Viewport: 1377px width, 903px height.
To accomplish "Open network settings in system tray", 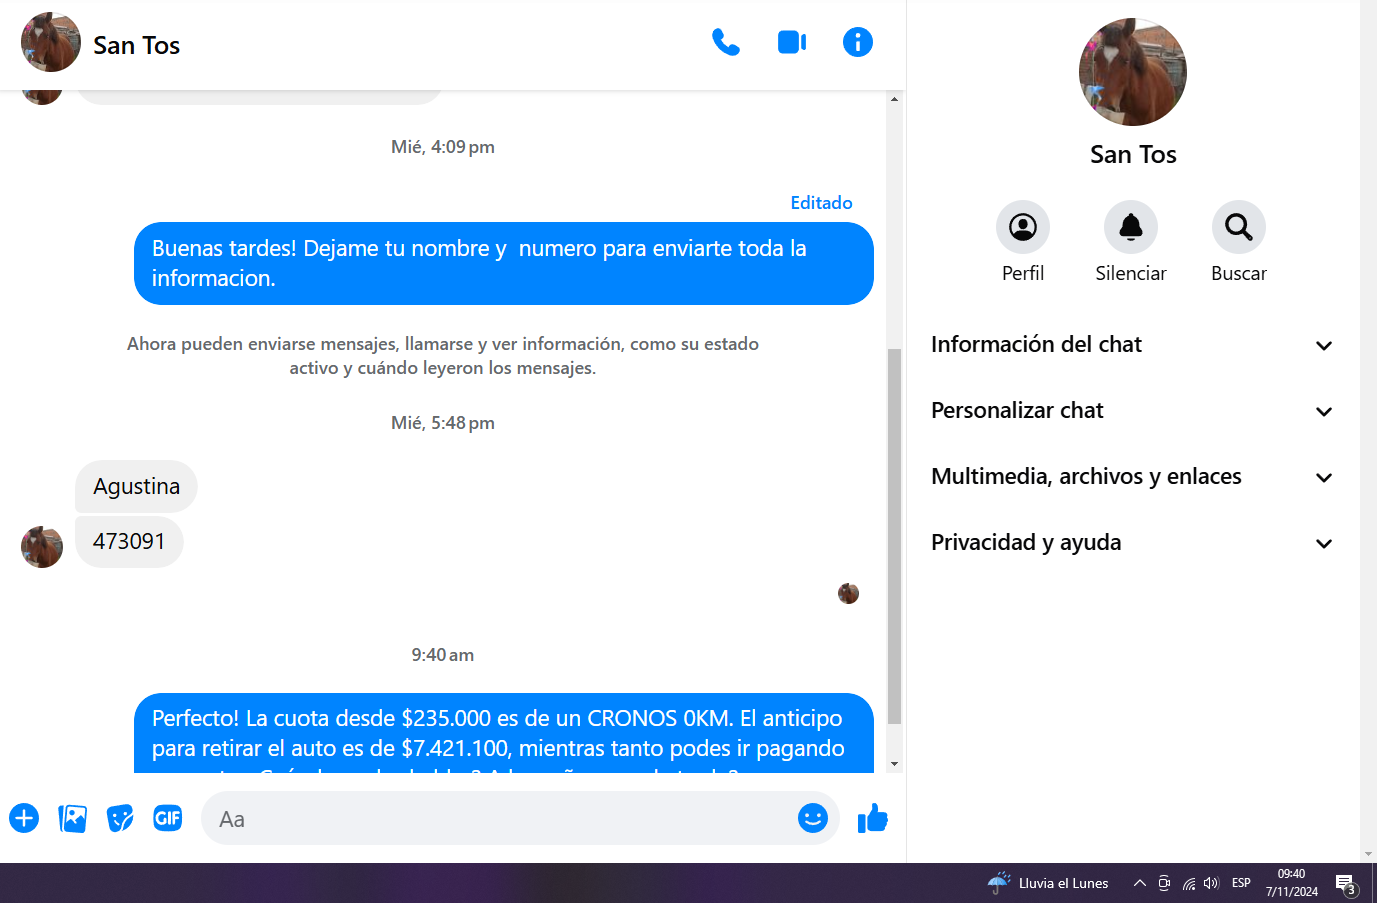I will click(x=1188, y=883).
